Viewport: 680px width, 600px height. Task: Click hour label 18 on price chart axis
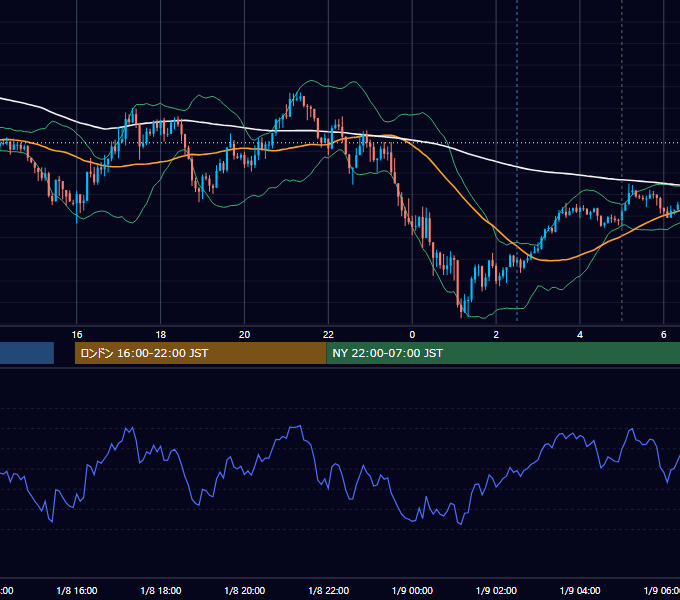[x=161, y=335]
